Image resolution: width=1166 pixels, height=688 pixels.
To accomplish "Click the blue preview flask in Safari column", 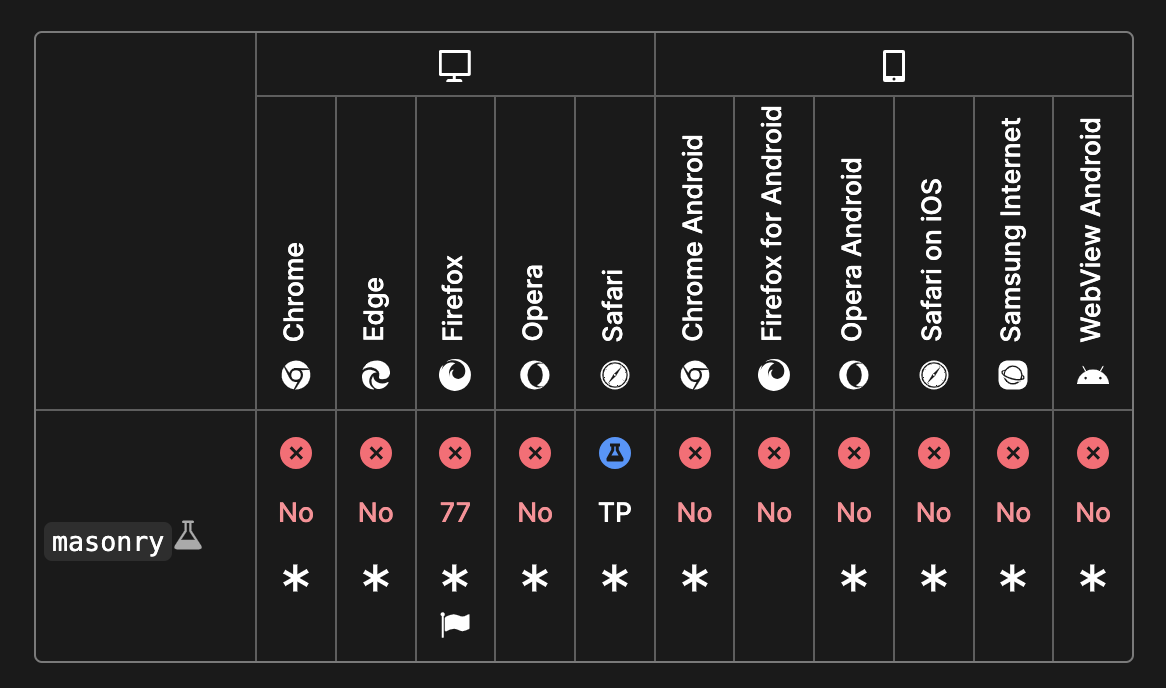I will point(615,453).
